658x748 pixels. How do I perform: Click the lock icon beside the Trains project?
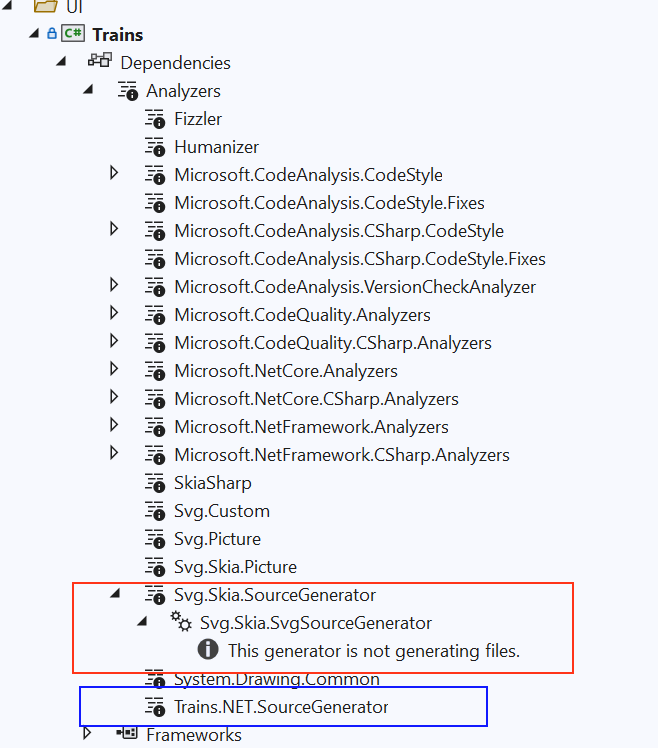(x=52, y=34)
